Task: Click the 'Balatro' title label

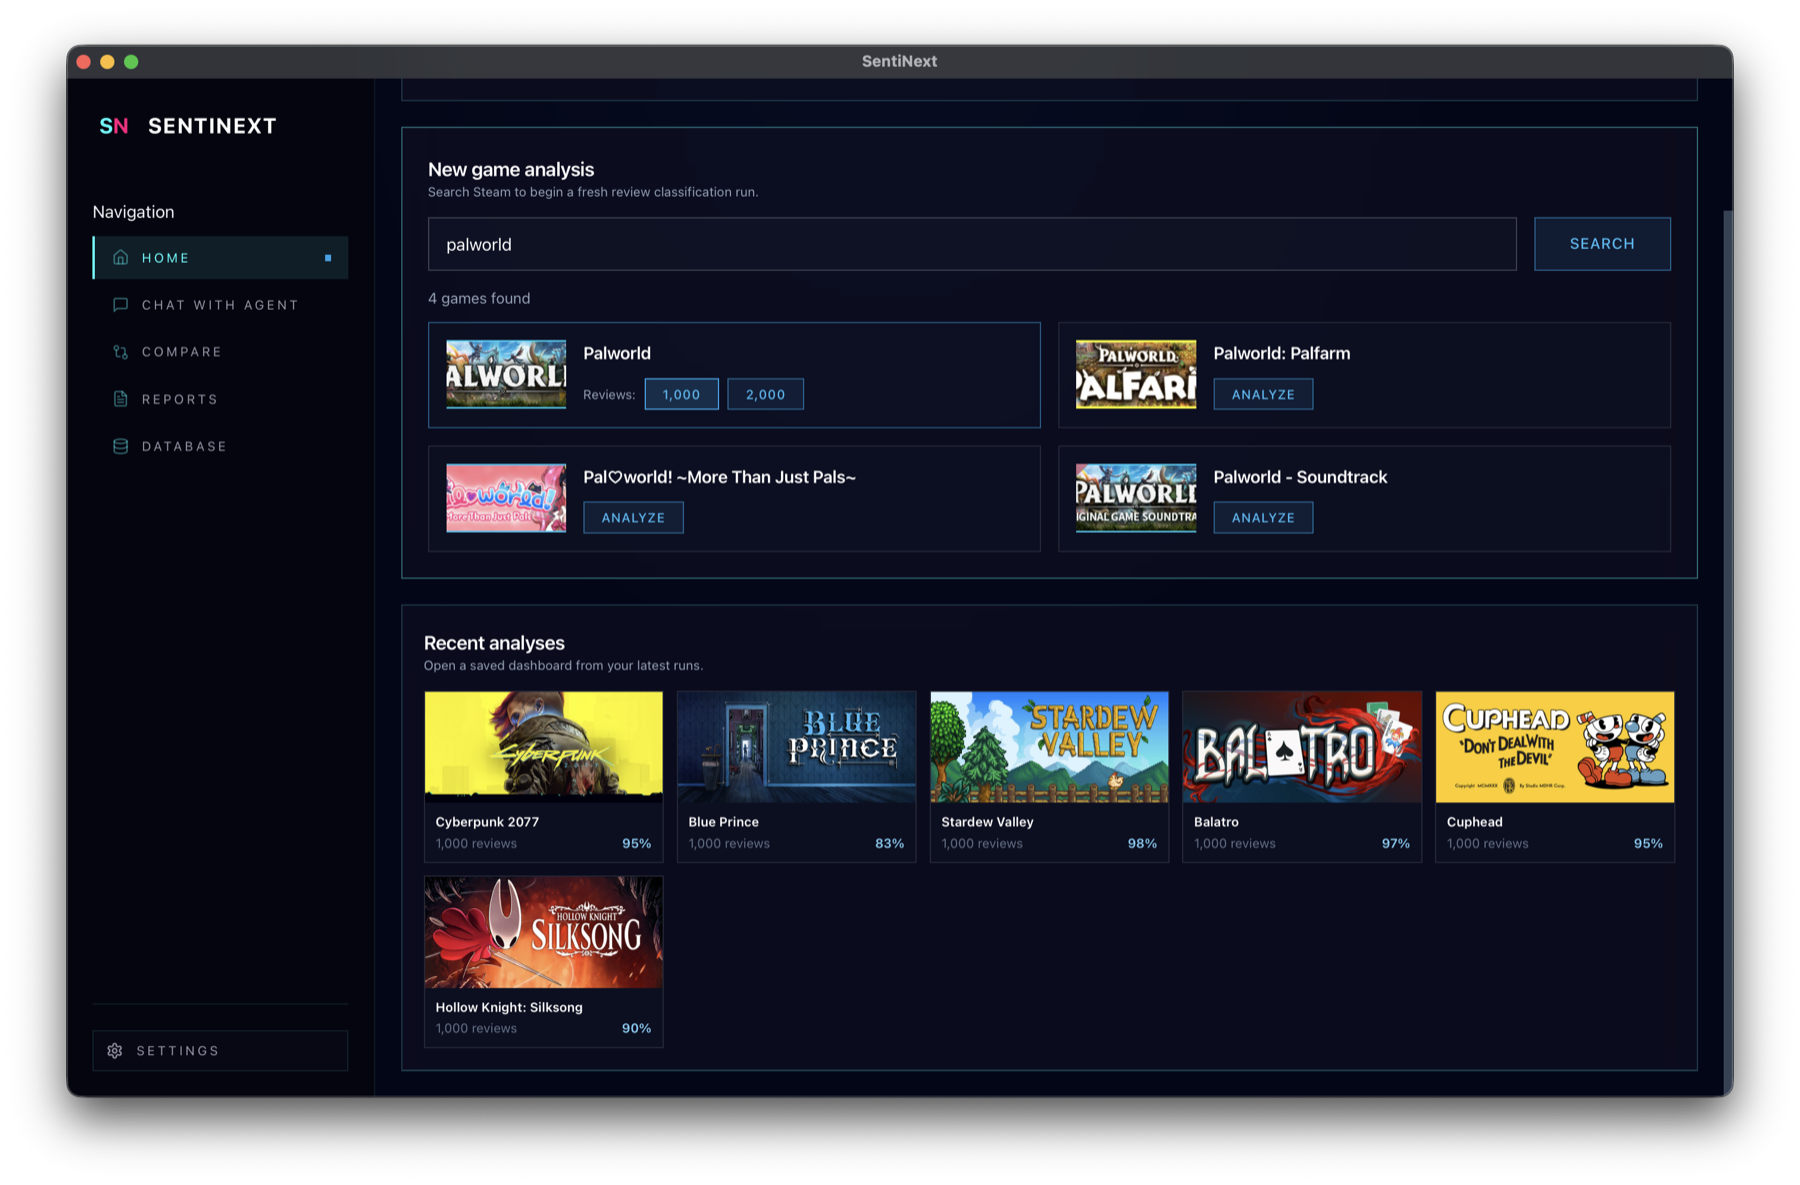Action: pos(1216,822)
